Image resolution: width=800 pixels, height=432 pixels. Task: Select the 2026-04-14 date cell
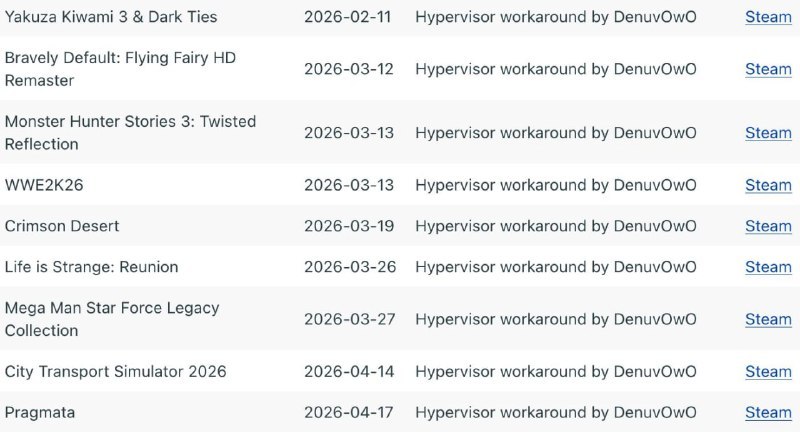349,371
